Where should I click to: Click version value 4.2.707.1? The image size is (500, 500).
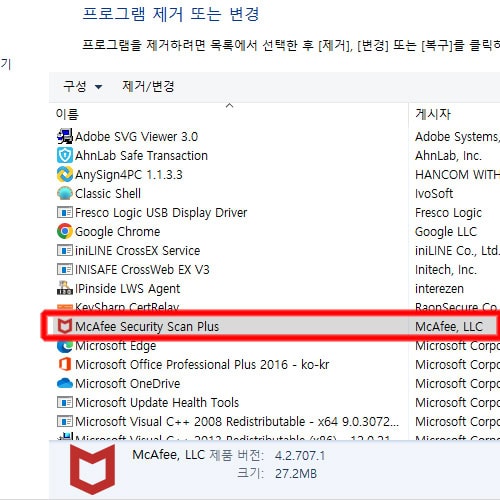(x=300, y=455)
